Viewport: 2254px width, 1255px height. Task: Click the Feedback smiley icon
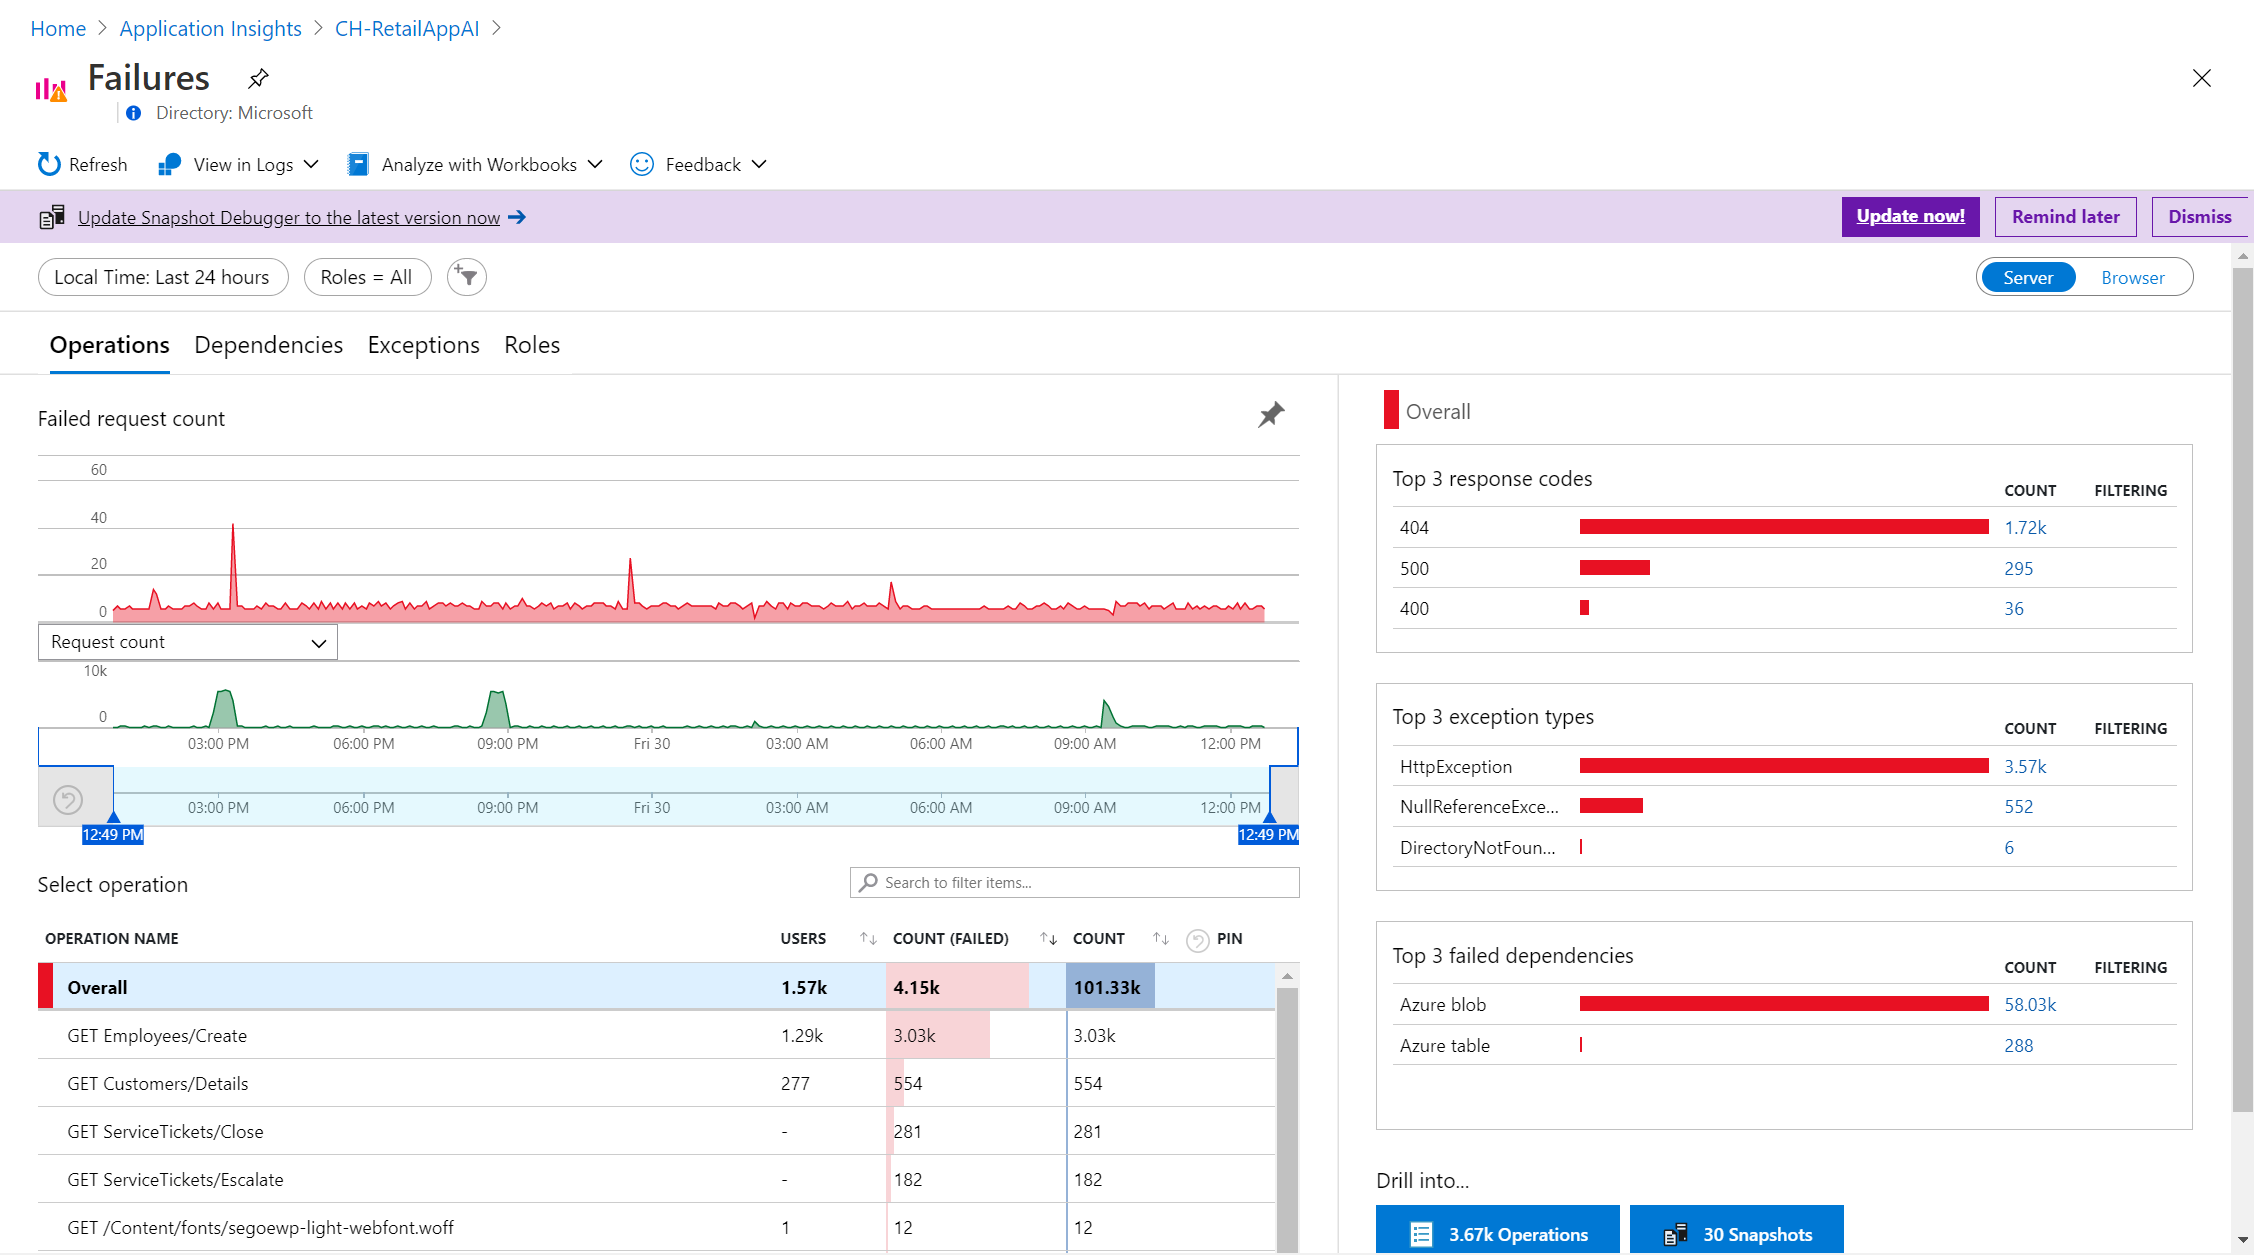tap(641, 164)
